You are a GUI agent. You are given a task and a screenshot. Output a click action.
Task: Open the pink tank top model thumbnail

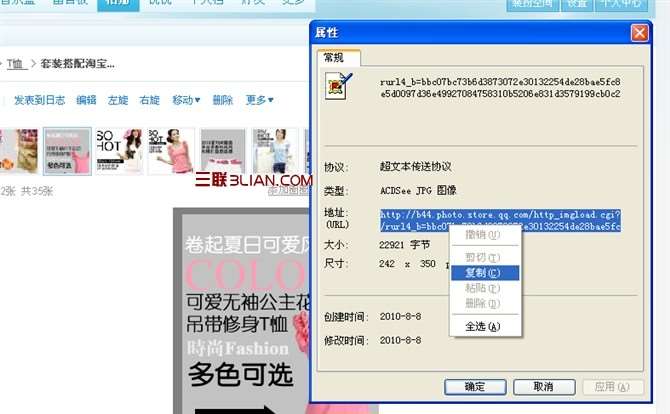point(171,151)
